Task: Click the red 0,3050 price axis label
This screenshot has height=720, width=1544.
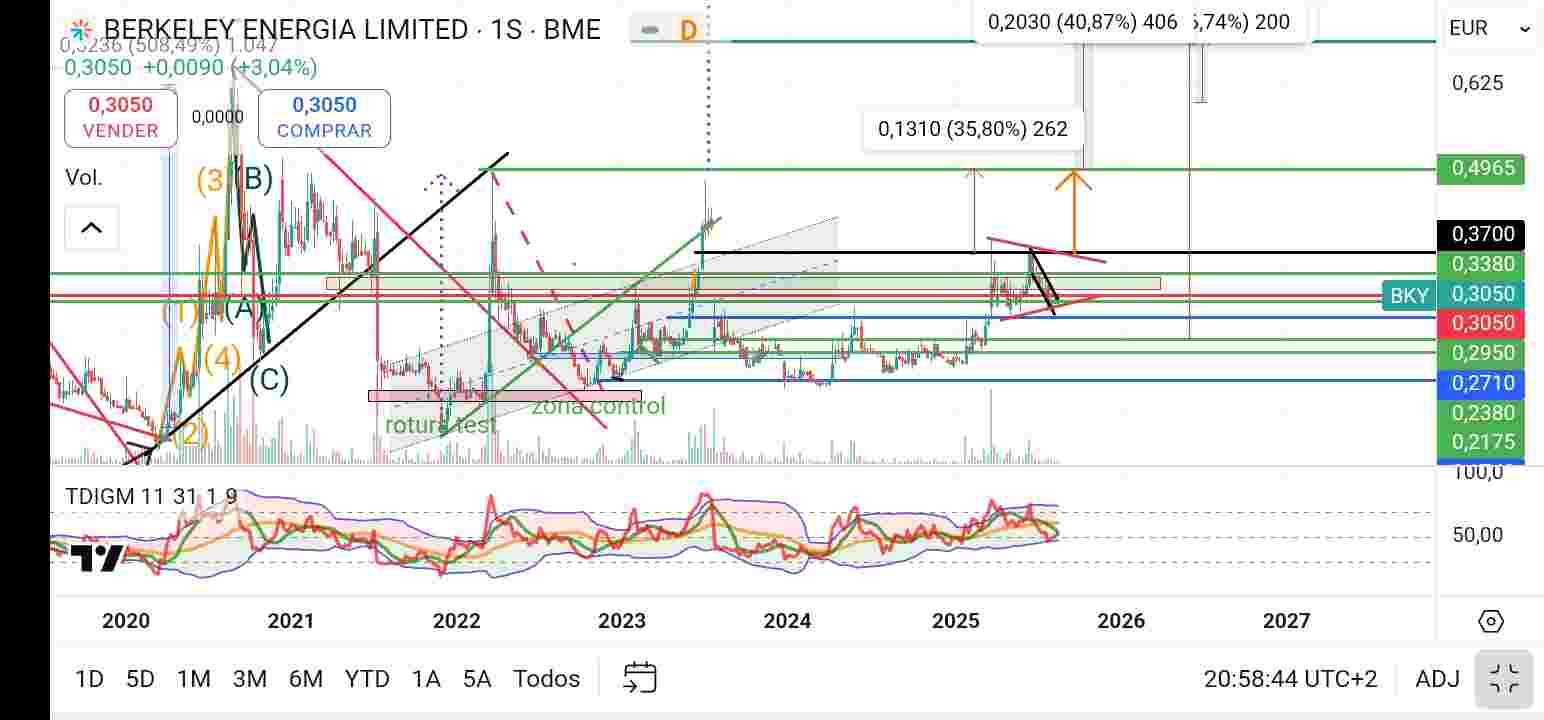Action: (1481, 324)
